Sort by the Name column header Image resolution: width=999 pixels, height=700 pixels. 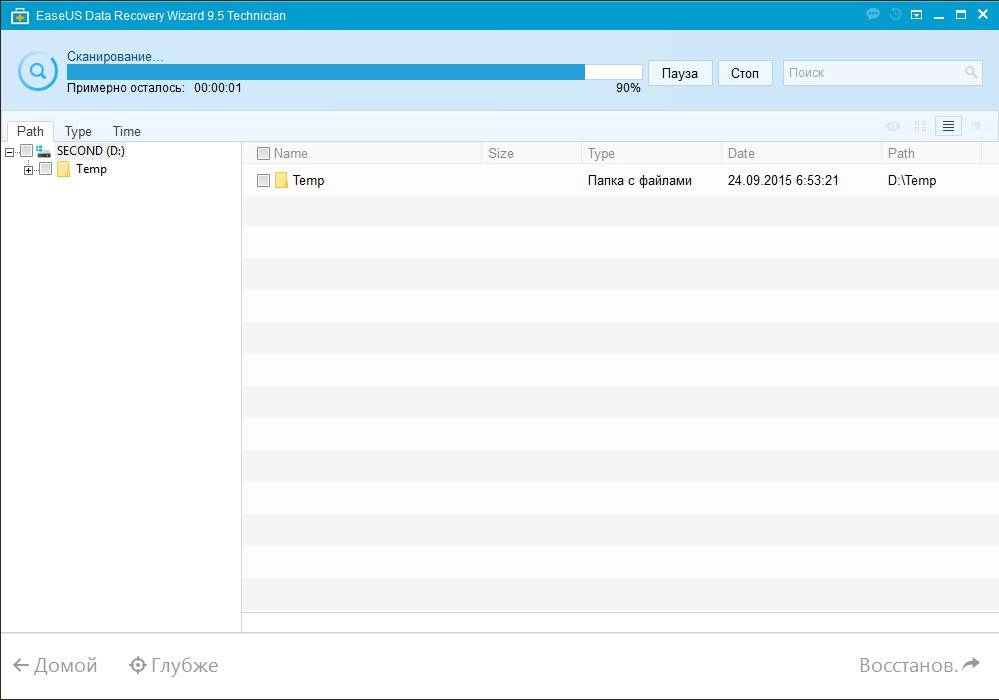pos(291,153)
